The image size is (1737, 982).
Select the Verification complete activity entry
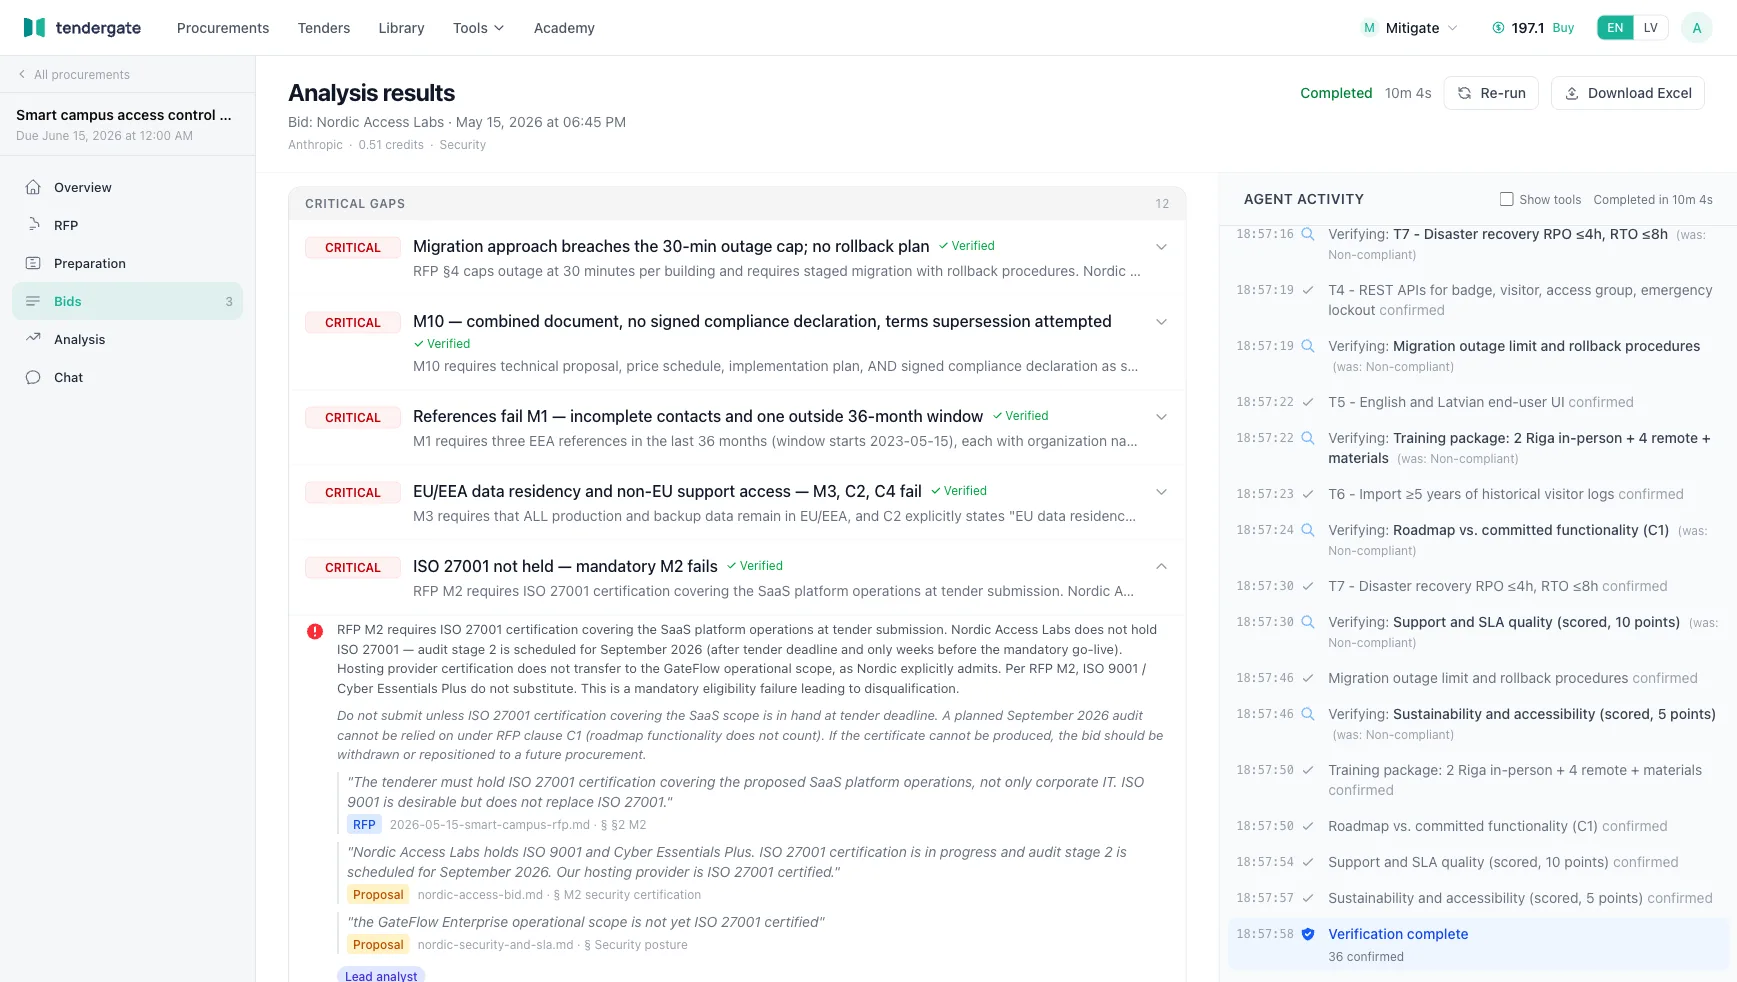coord(1478,944)
